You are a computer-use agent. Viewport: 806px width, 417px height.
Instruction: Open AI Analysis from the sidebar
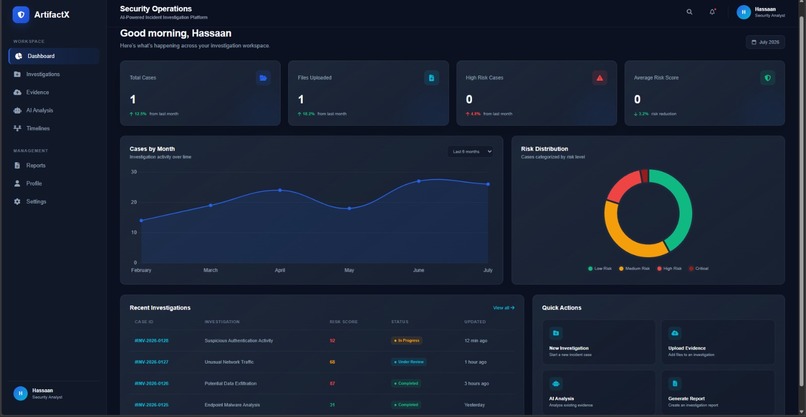[x=54, y=110]
